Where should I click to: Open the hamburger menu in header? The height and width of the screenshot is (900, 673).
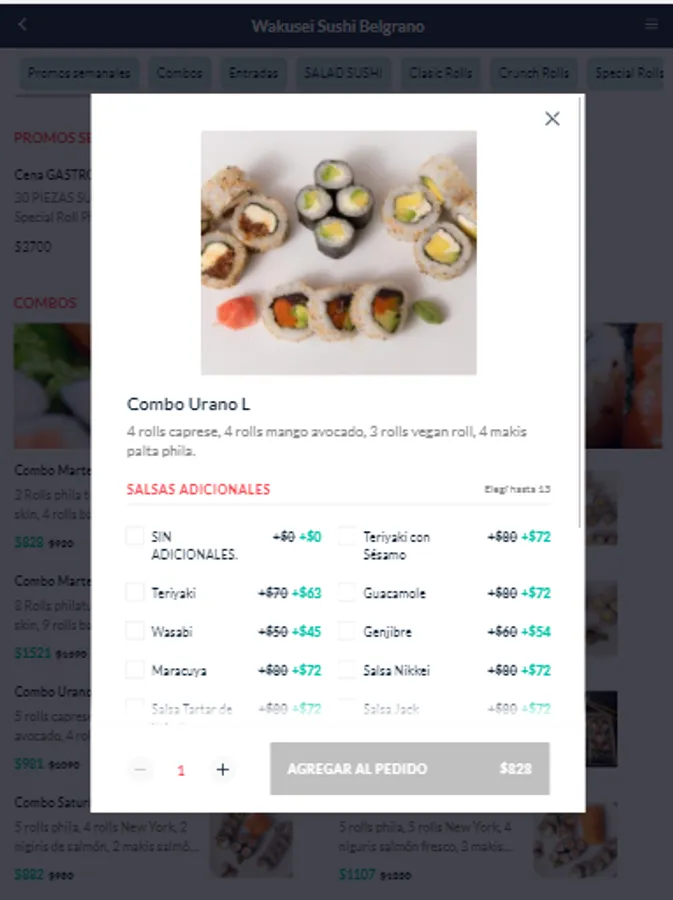pyautogui.click(x=651, y=24)
